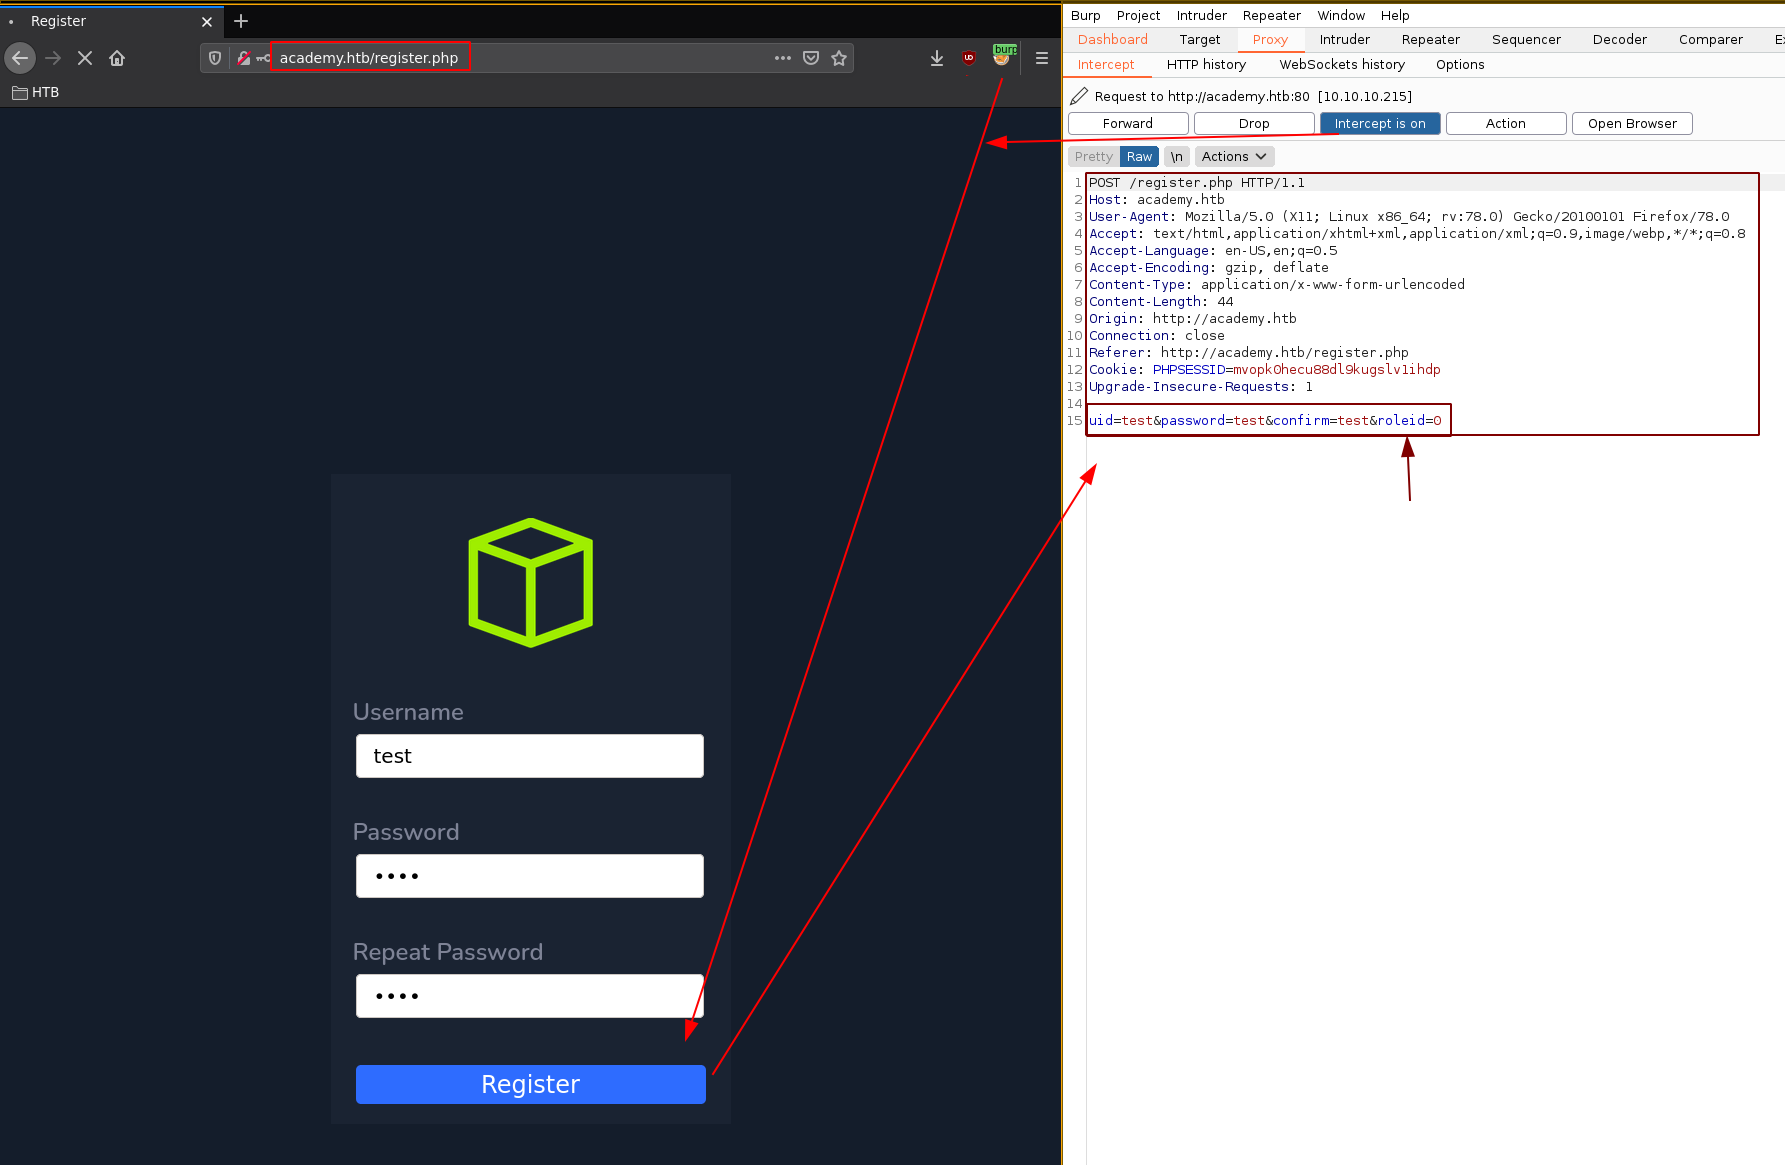Open the Repeater menu in menu bar
Viewport: 1785px width, 1165px height.
(1271, 15)
